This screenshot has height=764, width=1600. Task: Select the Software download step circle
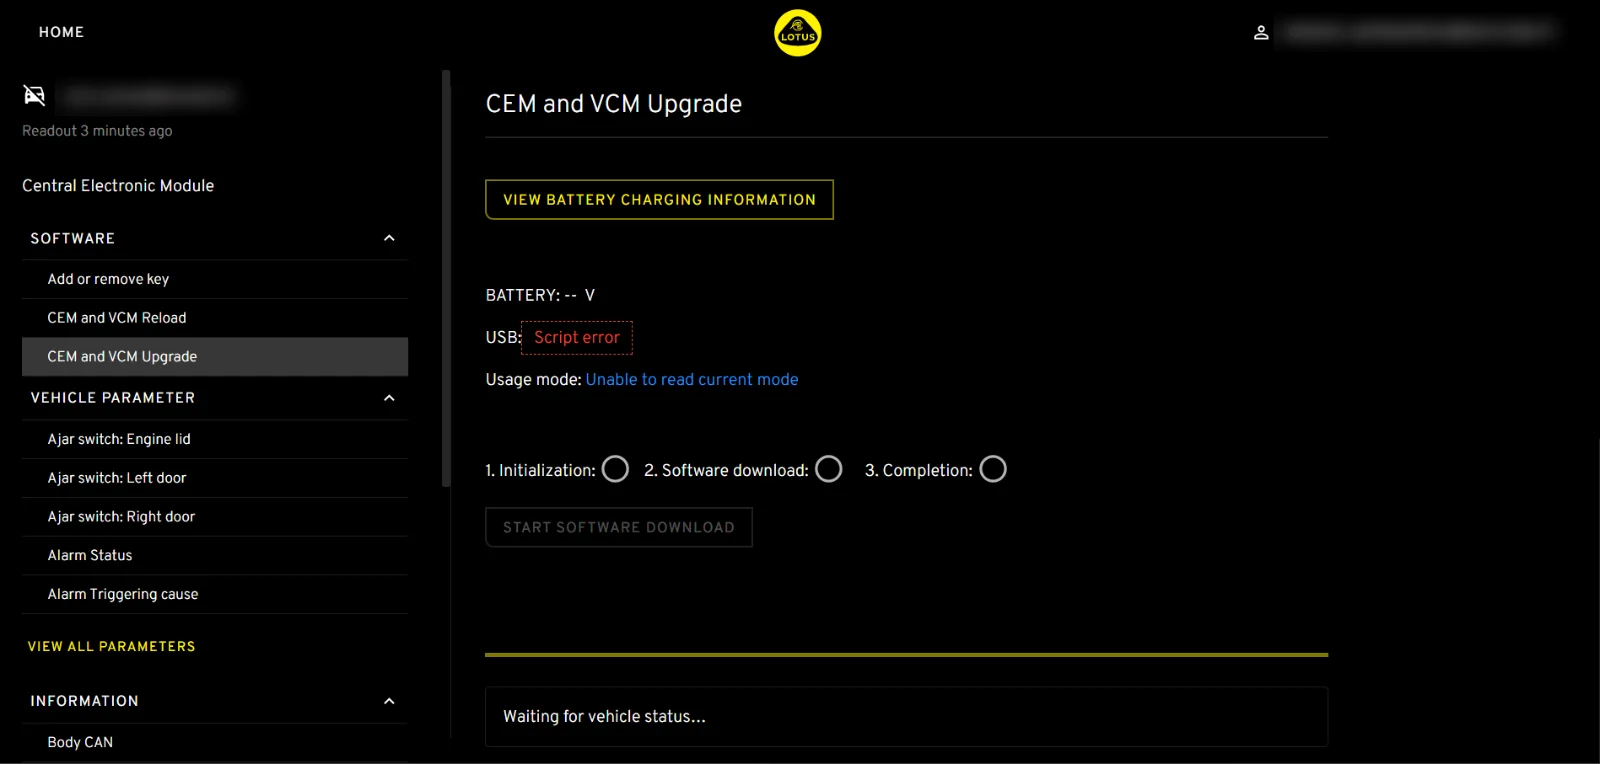pos(829,469)
